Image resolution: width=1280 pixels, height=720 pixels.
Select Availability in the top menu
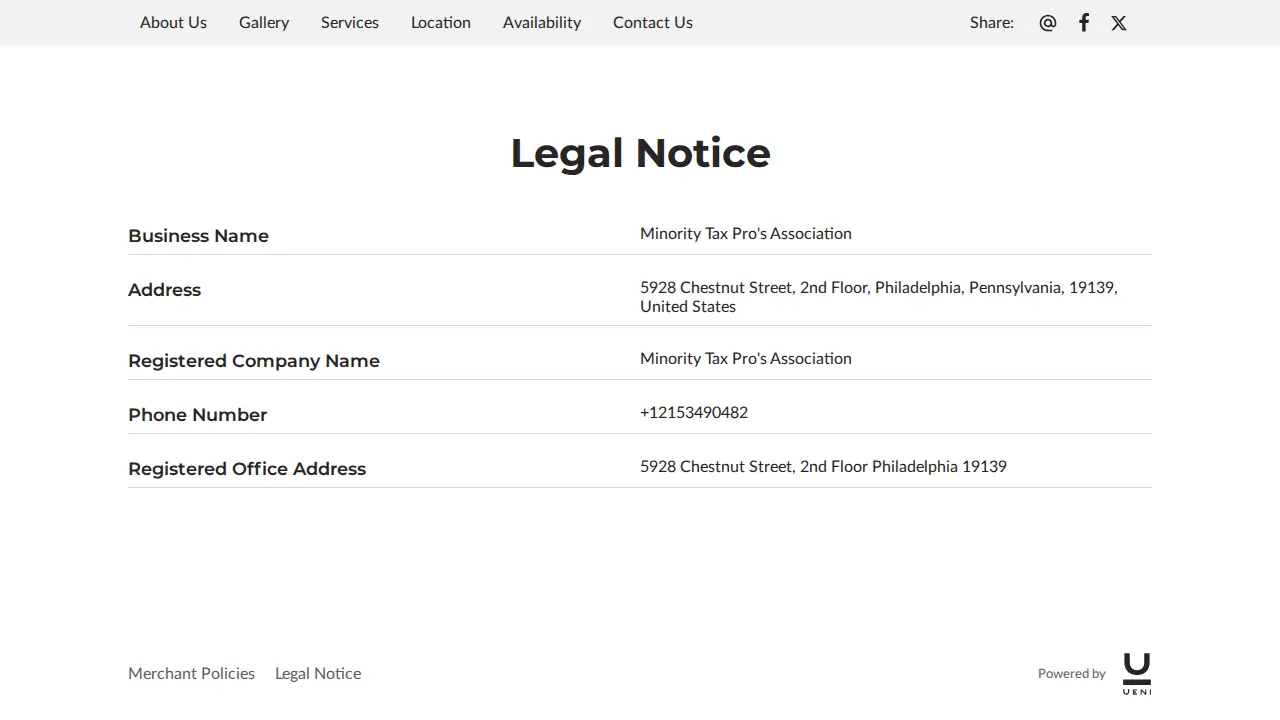542,22
